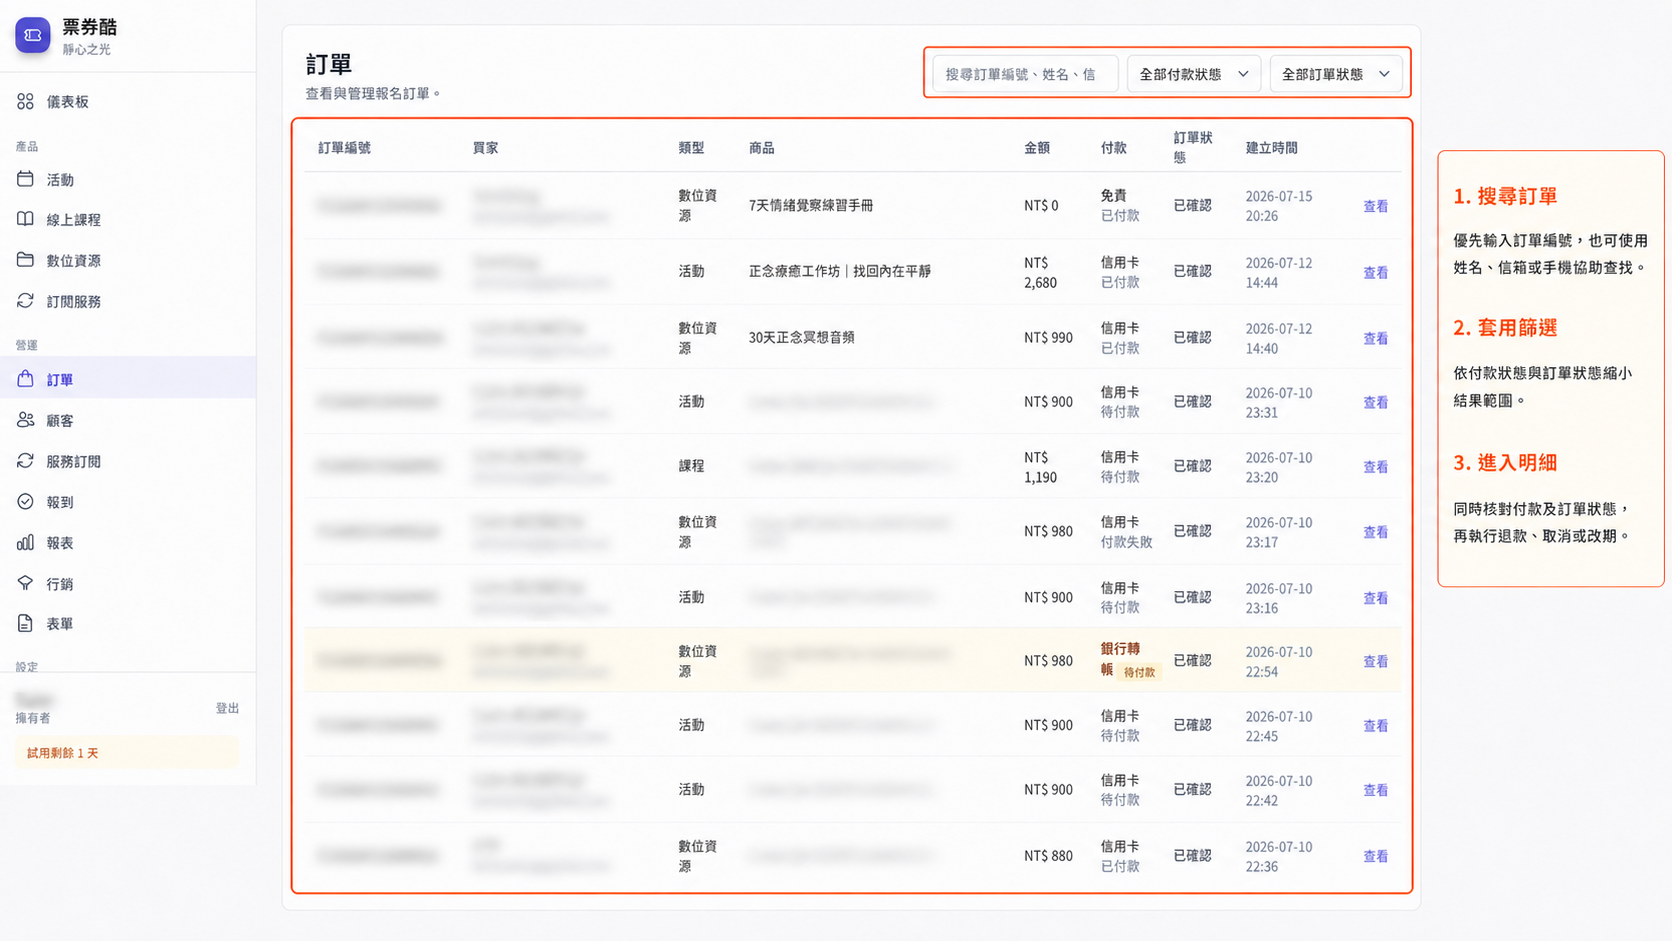Click the 行銷 marketing icon
This screenshot has width=1672, height=941.
(x=26, y=583)
